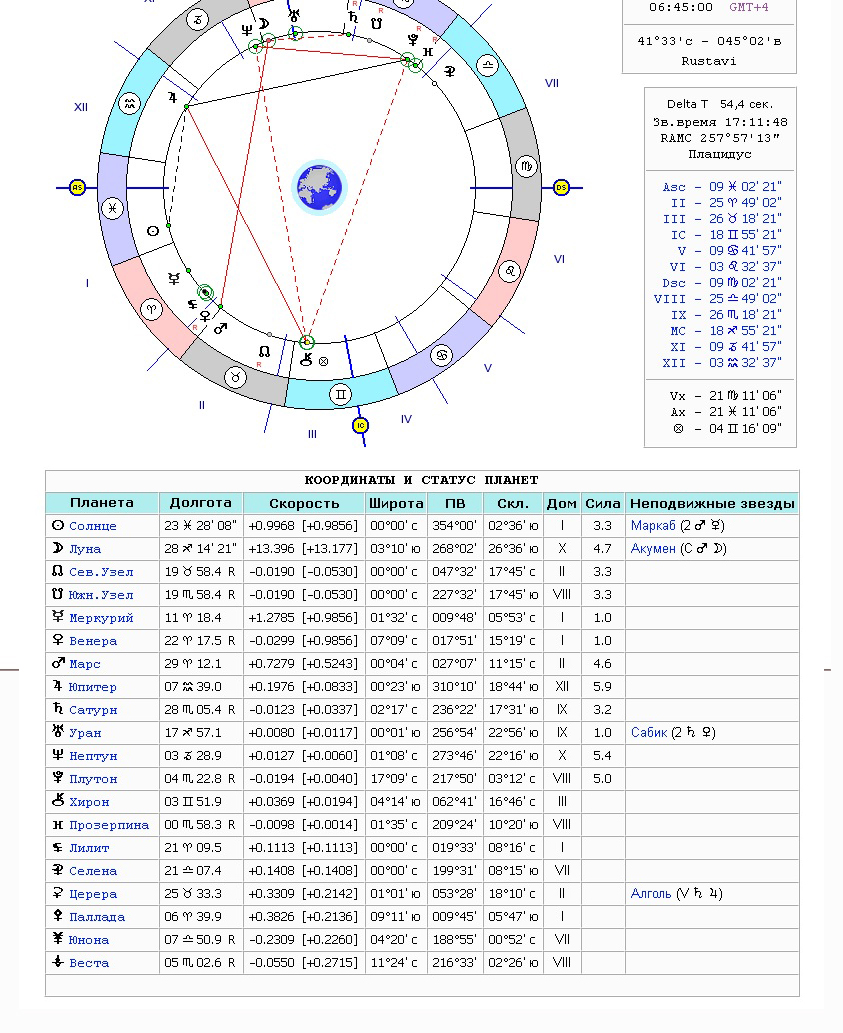Click the Rustavi location text
843x1033 pixels.
709,61
